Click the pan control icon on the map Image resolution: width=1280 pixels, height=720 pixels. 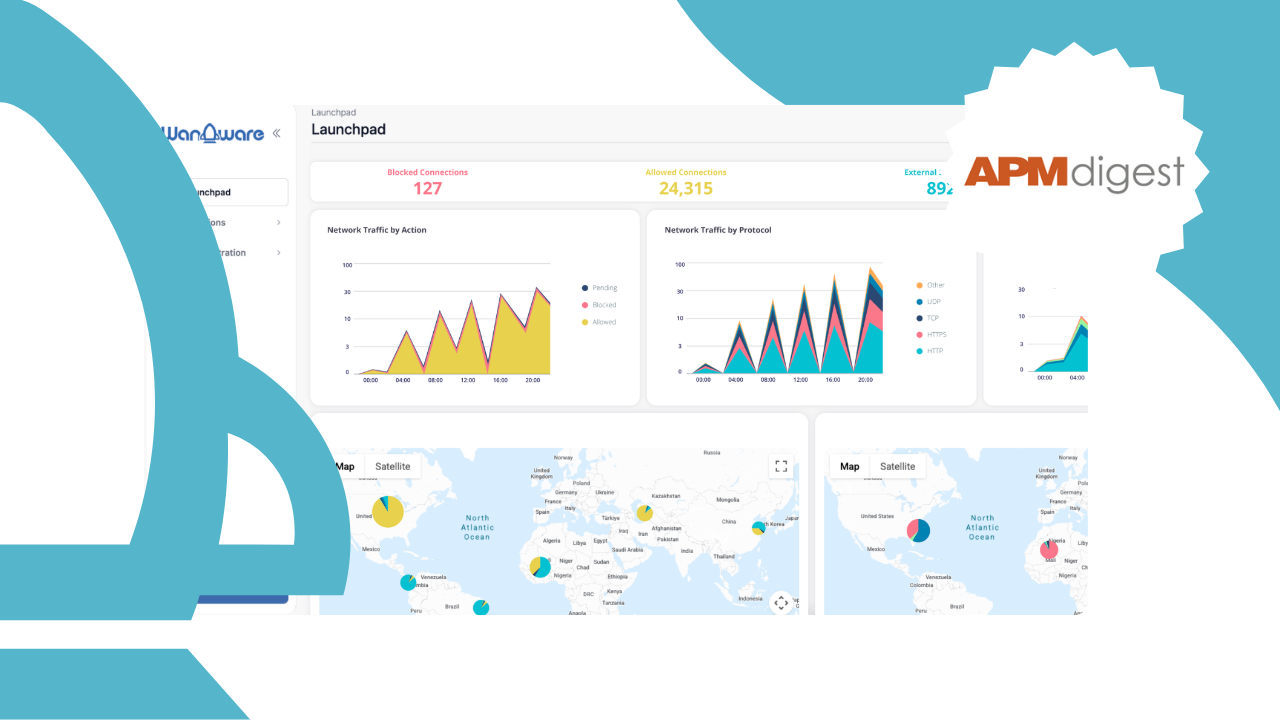pos(781,603)
